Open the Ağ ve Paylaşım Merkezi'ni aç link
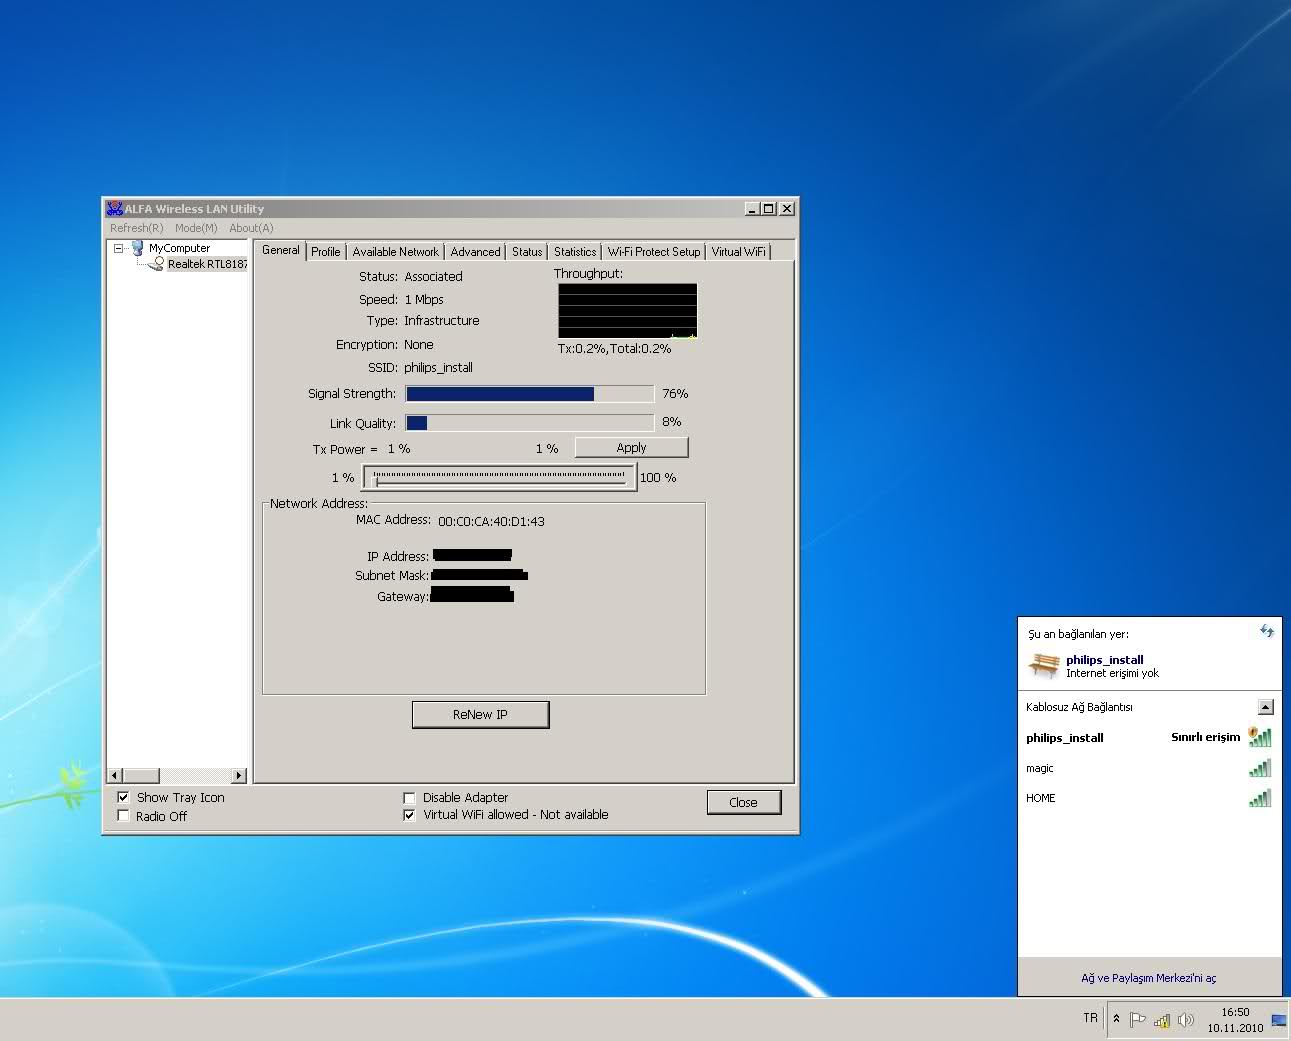Image resolution: width=1291 pixels, height=1041 pixels. (x=1149, y=978)
